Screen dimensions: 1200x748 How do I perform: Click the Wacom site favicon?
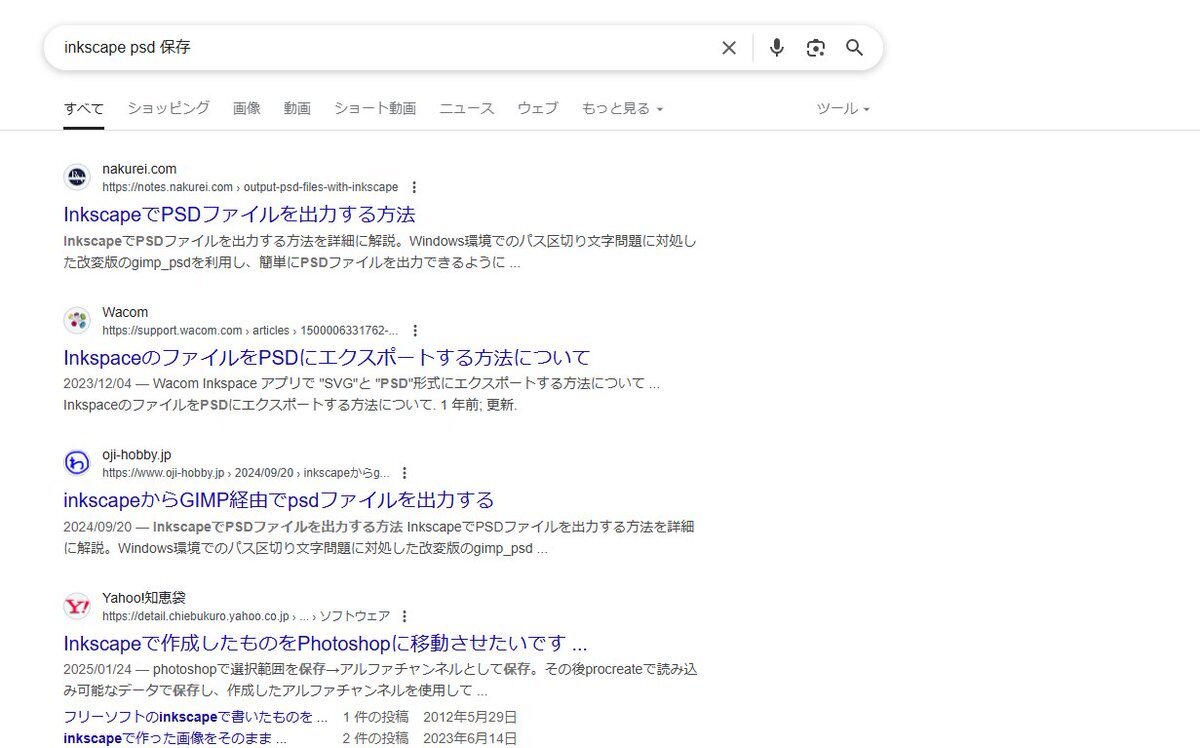pyautogui.click(x=77, y=321)
